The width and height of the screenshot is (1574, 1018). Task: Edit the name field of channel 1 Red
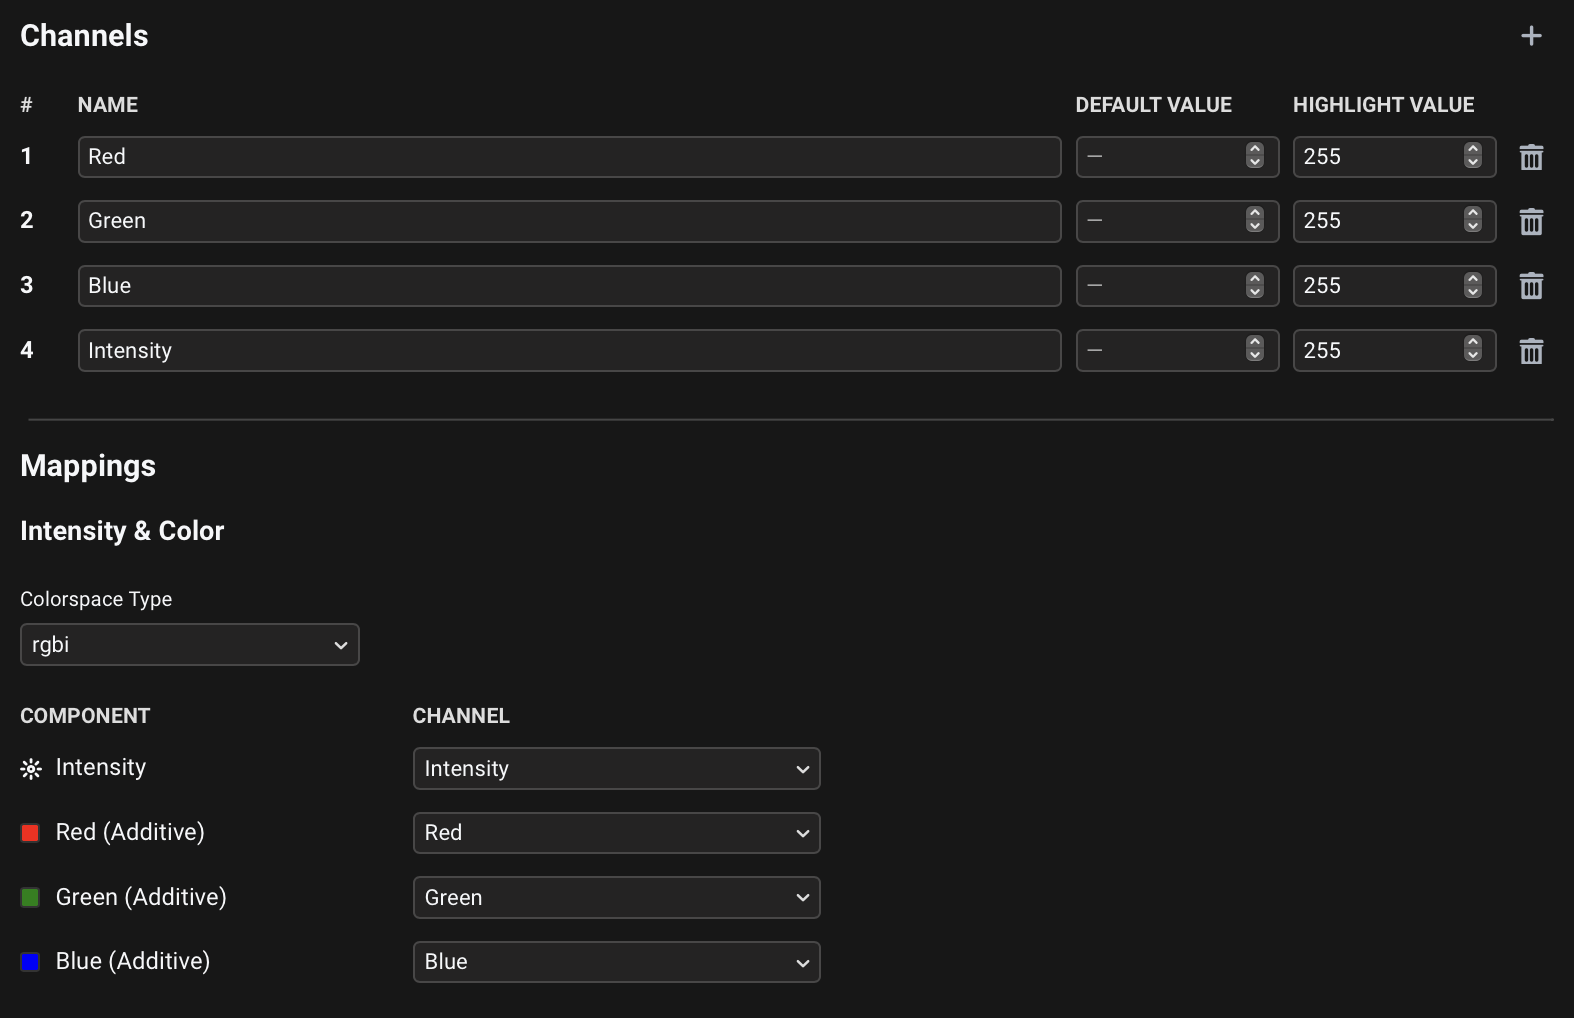(x=569, y=157)
